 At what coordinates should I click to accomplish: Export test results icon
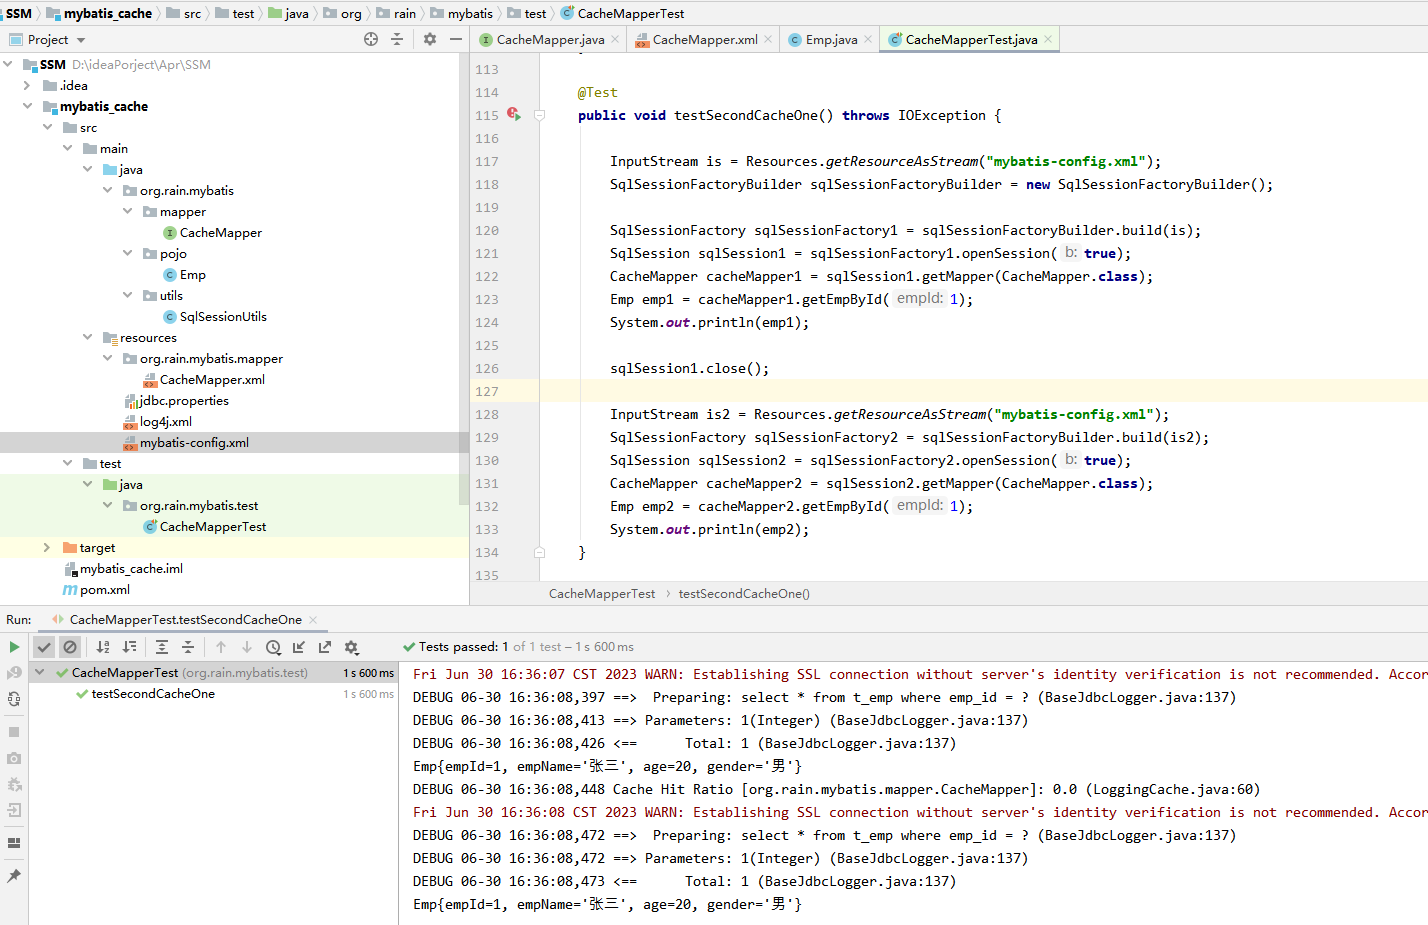click(x=325, y=647)
